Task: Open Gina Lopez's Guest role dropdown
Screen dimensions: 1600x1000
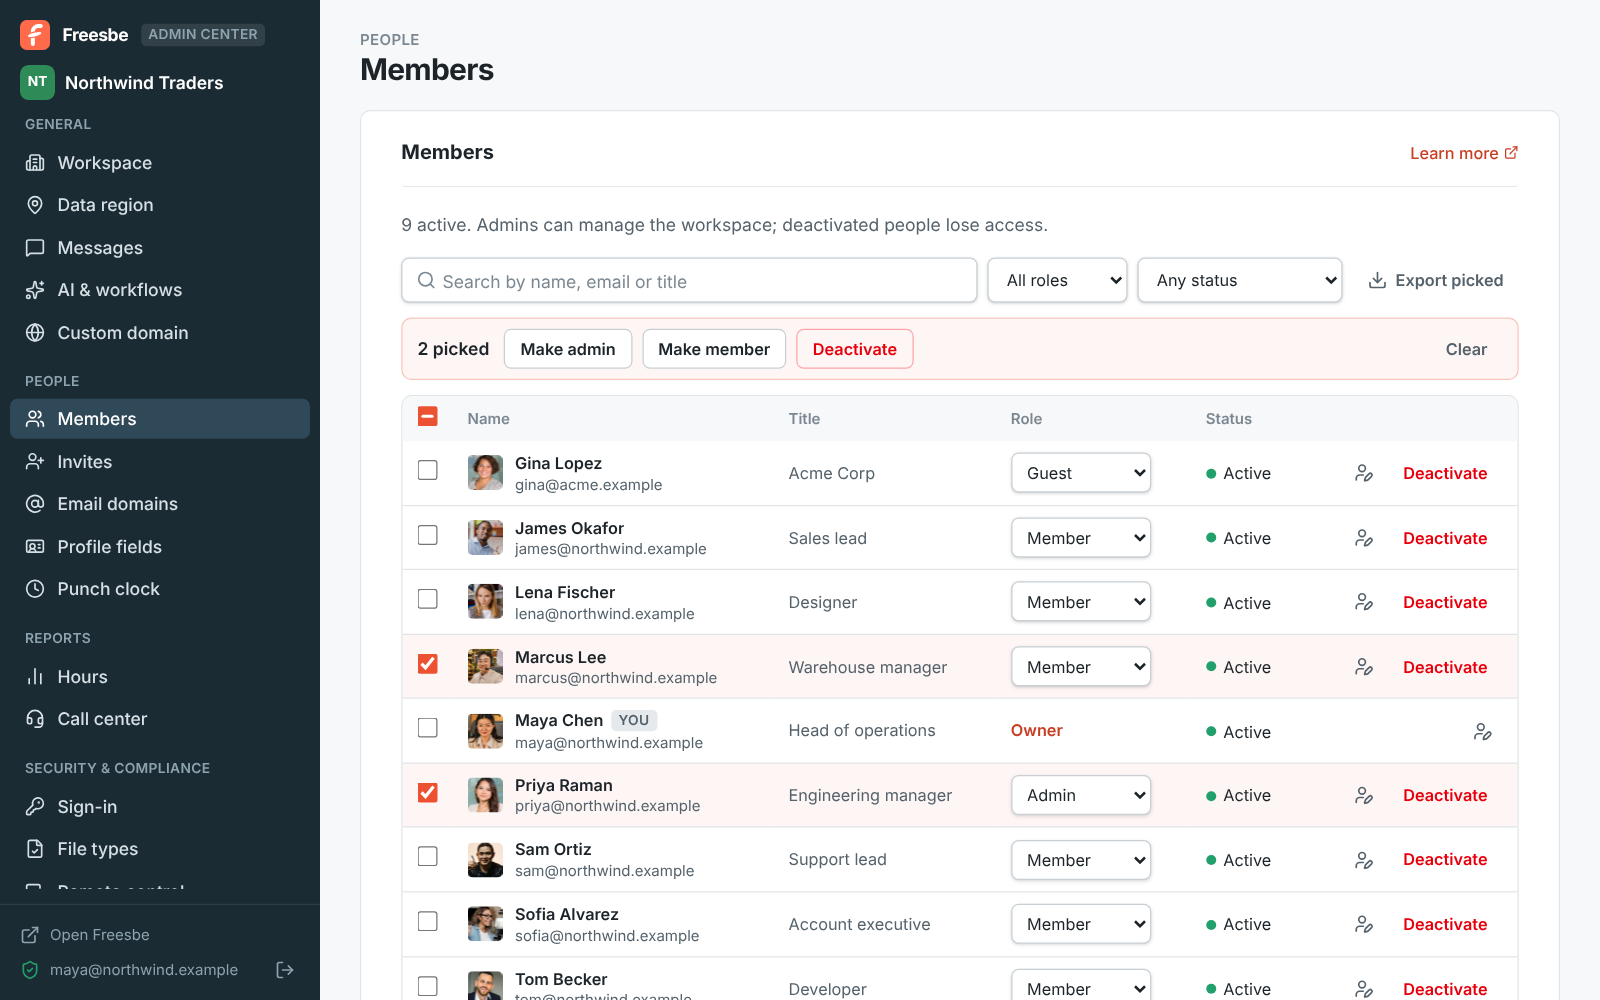Action: (1081, 473)
